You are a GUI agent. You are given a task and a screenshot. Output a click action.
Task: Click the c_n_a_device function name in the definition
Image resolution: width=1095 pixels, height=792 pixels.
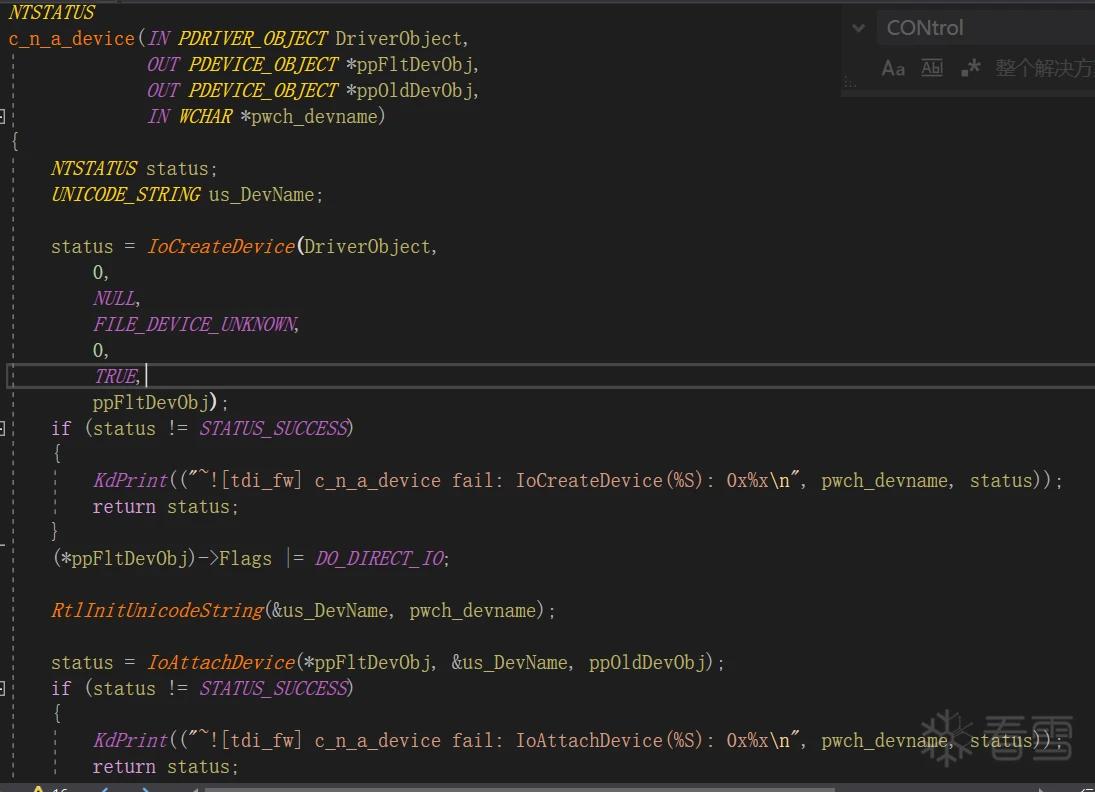71,38
